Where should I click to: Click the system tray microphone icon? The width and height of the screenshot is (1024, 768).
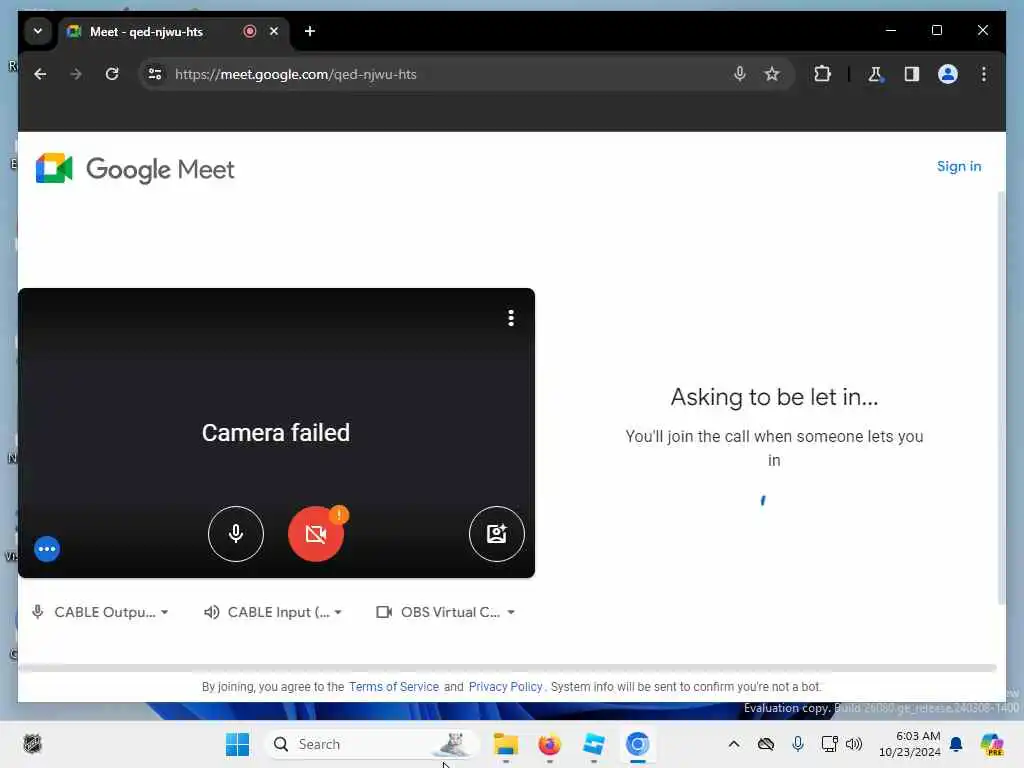[x=797, y=744]
